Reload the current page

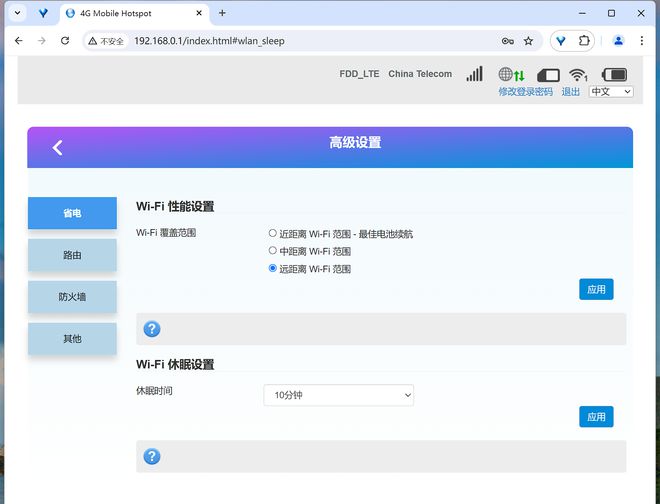(x=65, y=41)
